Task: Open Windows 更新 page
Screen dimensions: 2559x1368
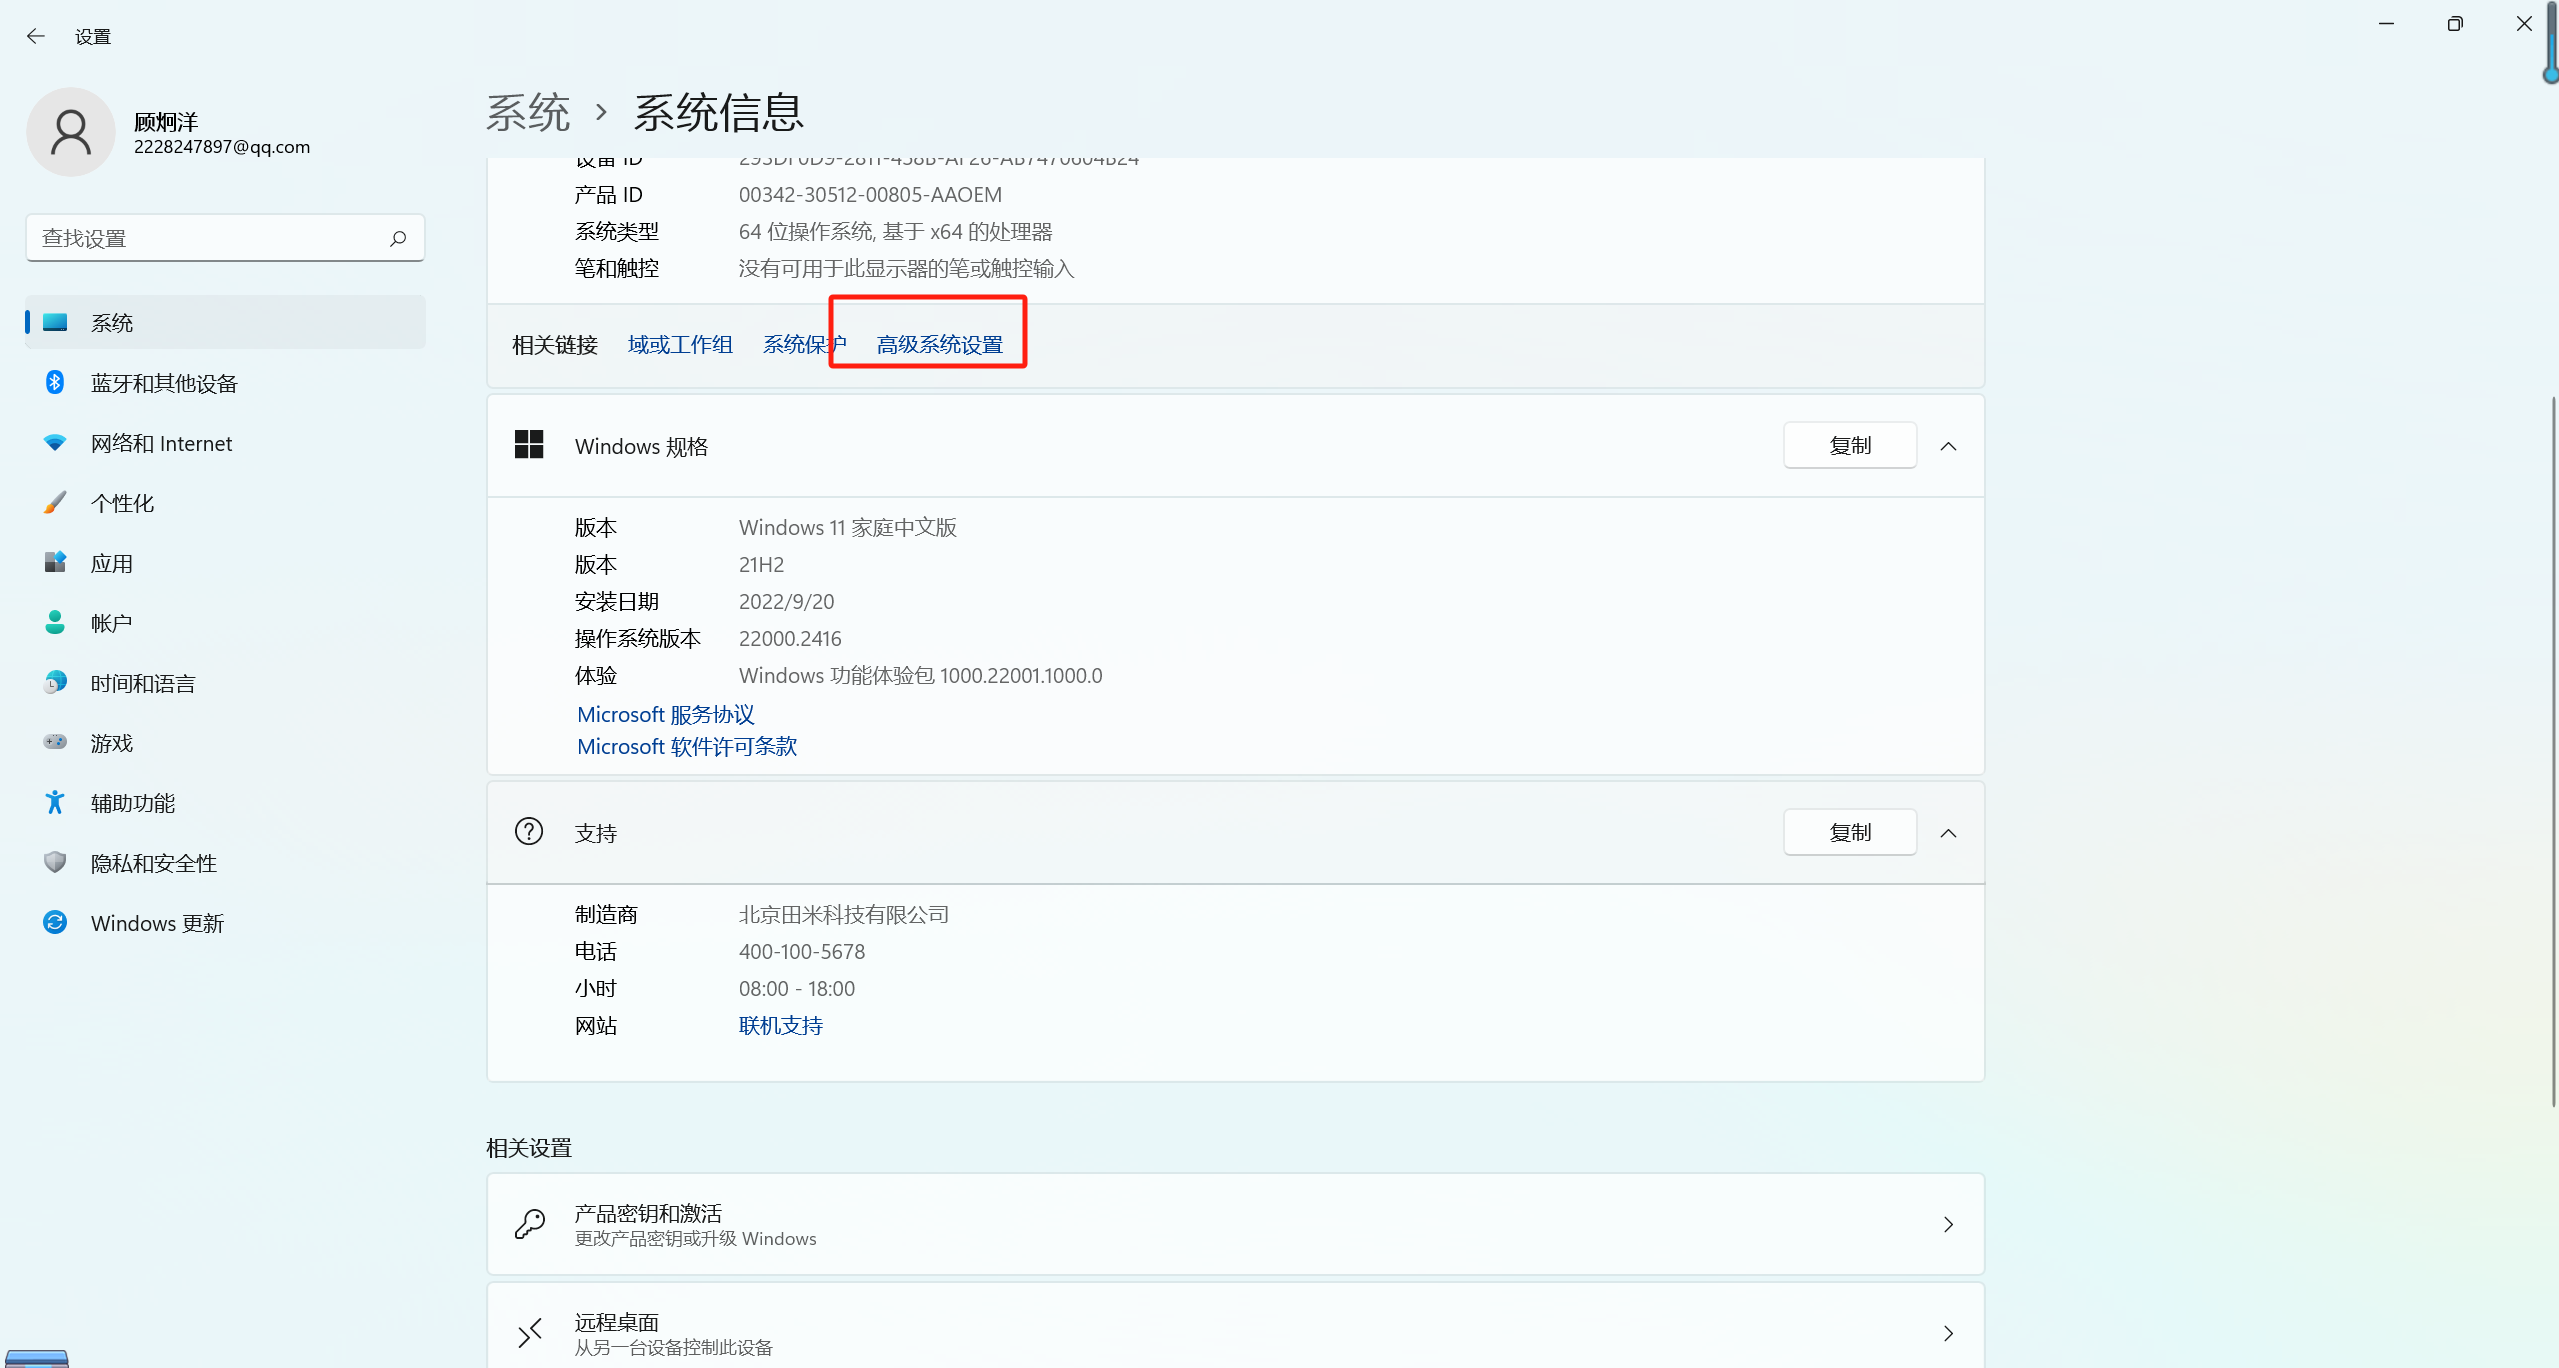Action: (x=226, y=923)
